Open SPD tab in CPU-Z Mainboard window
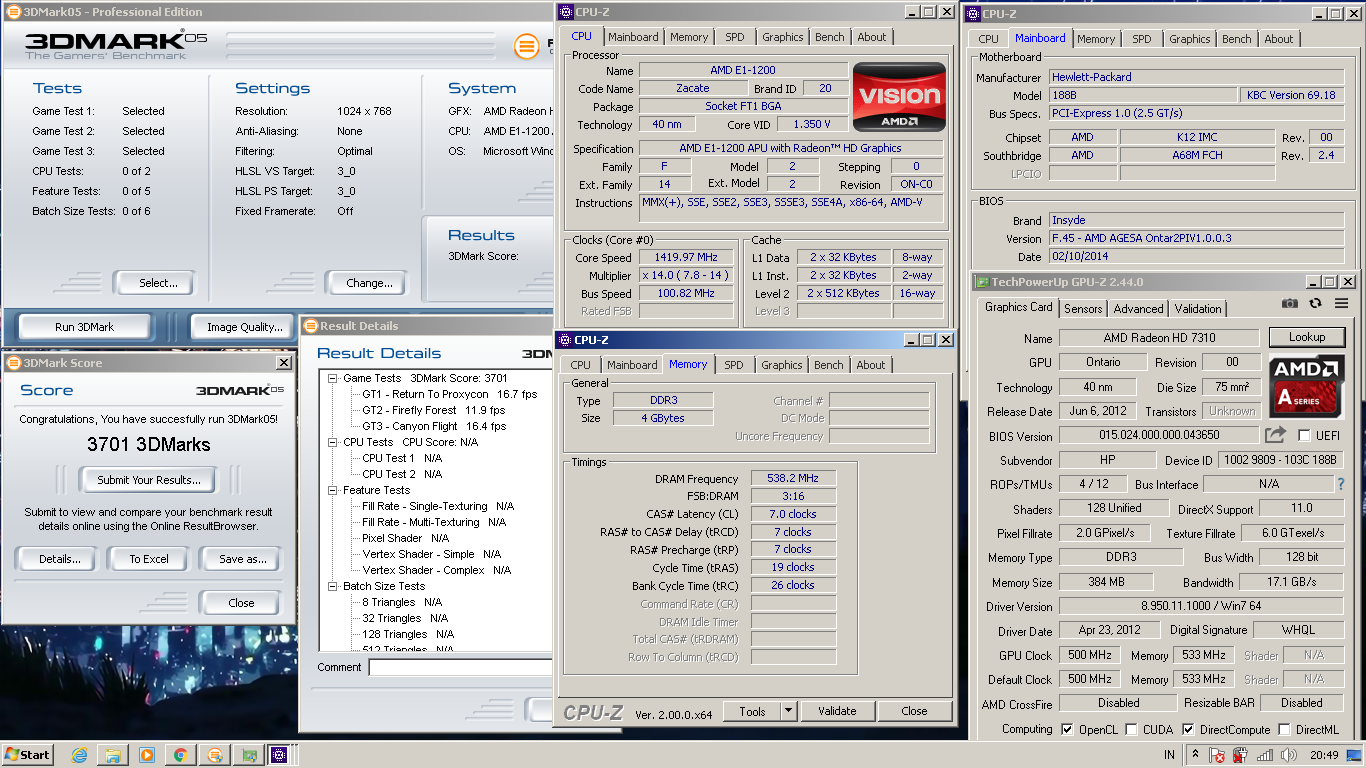Screen dimensions: 1366x768 pyautogui.click(x=1141, y=39)
